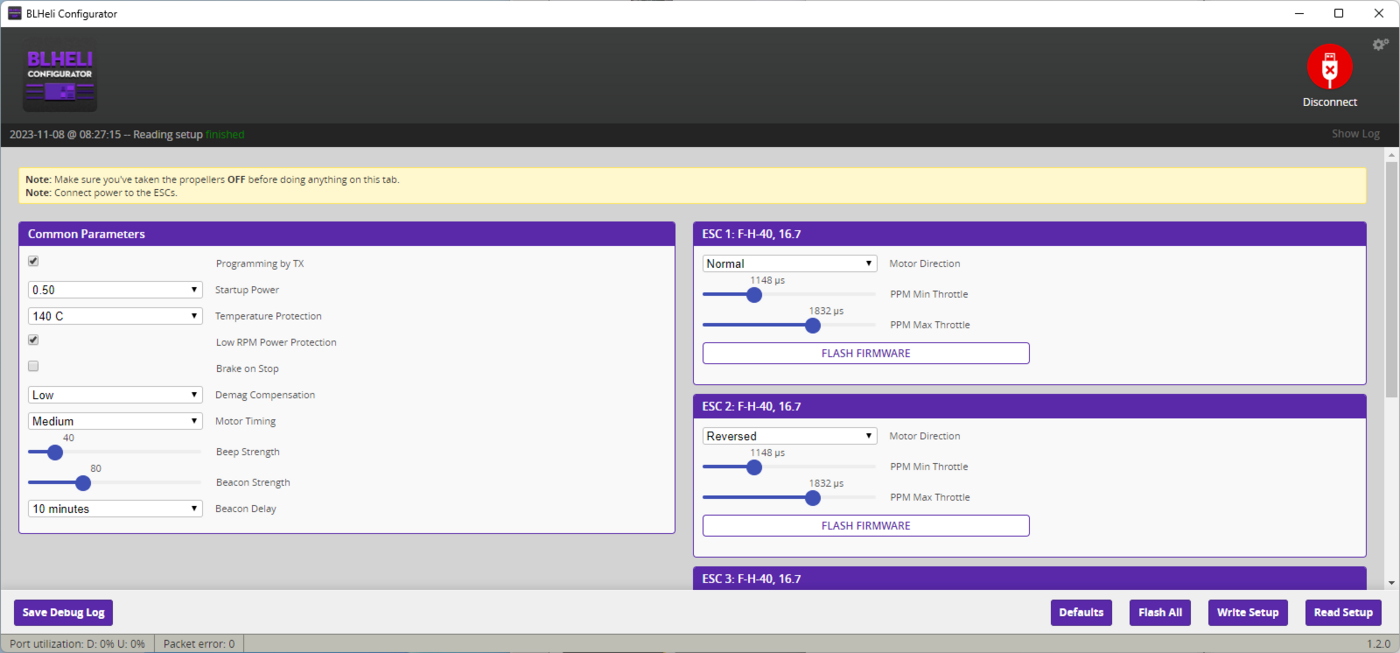
Task: Open the Startup Power dropdown
Action: (x=115, y=290)
